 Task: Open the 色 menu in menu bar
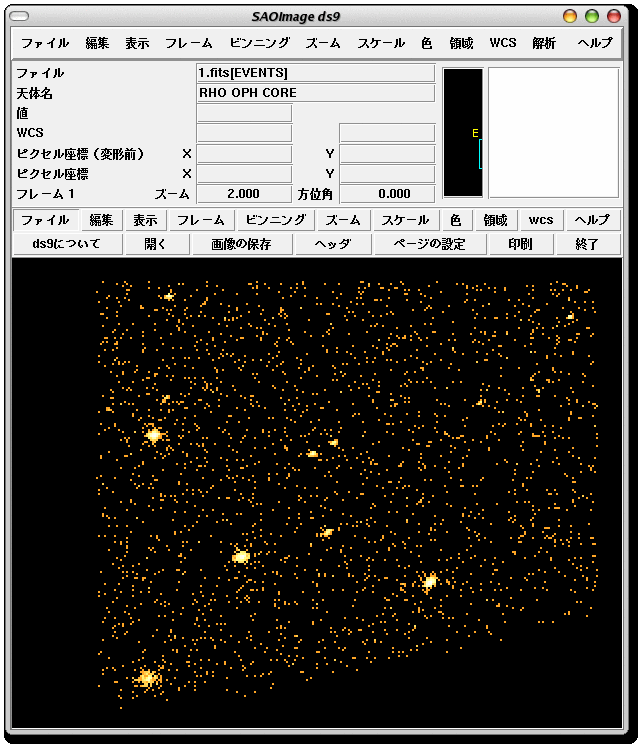pyautogui.click(x=426, y=43)
